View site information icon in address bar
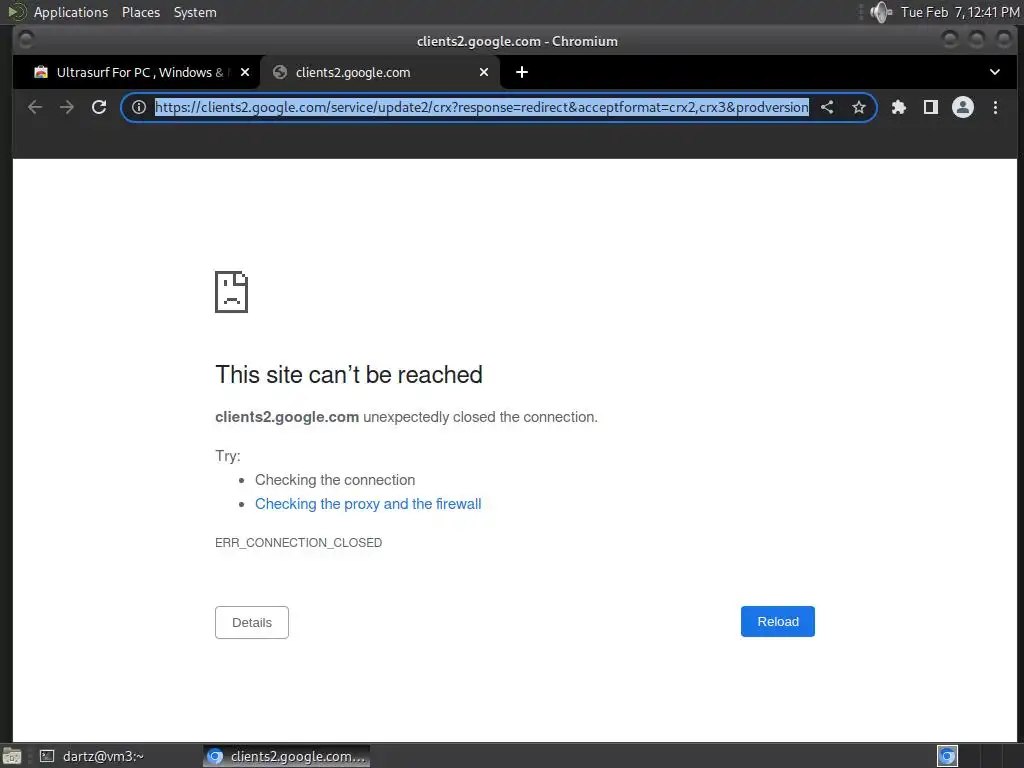1024x768 pixels. [138, 107]
